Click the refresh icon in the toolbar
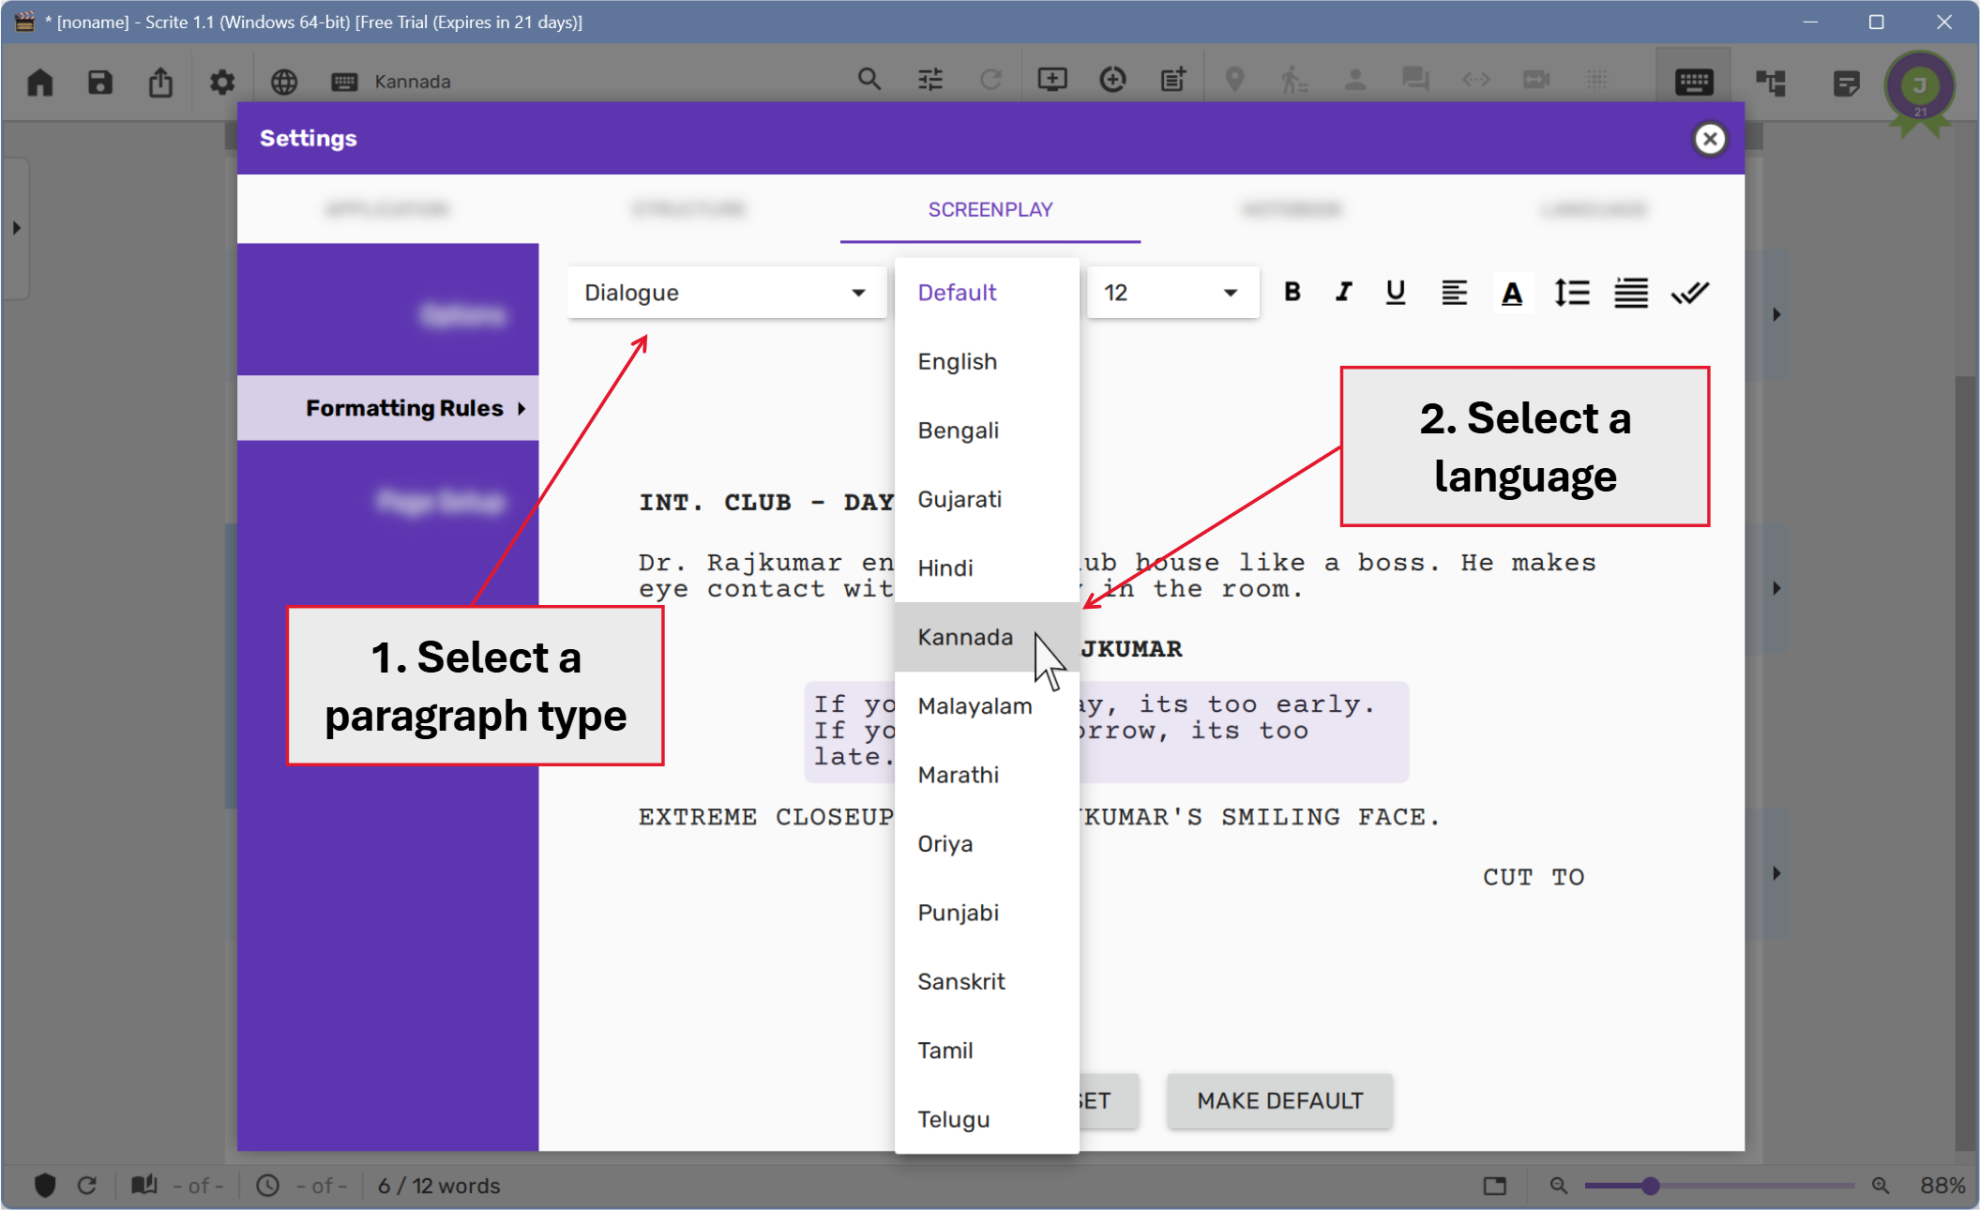 point(991,78)
